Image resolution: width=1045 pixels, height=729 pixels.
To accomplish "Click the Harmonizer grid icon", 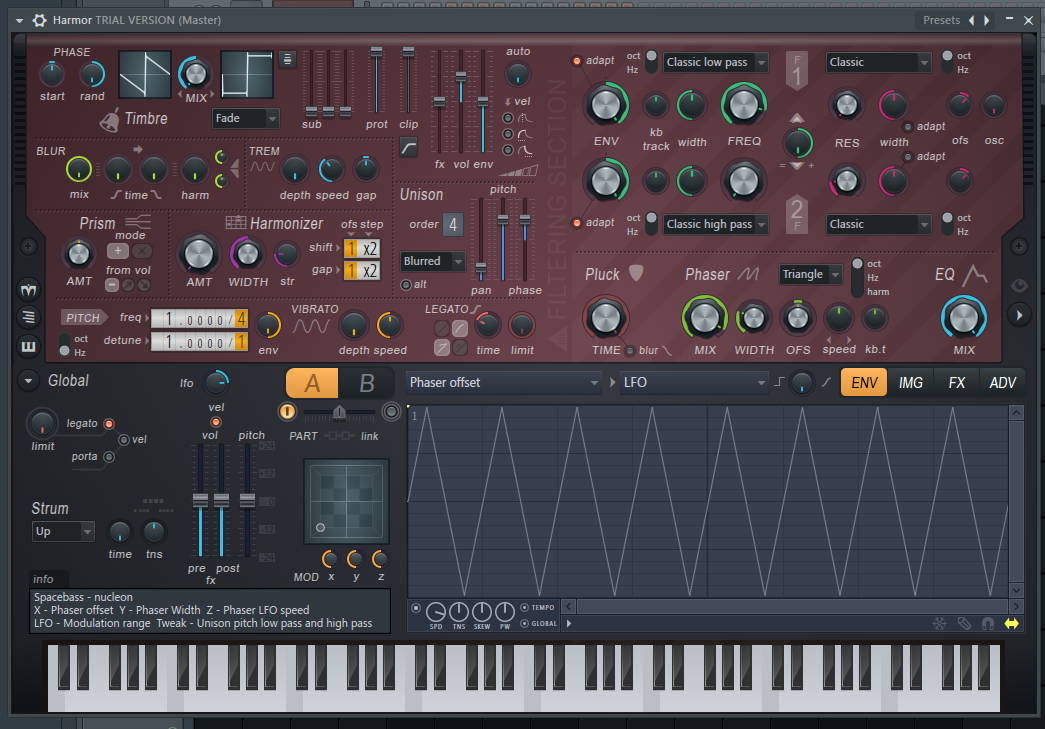I will tap(236, 223).
